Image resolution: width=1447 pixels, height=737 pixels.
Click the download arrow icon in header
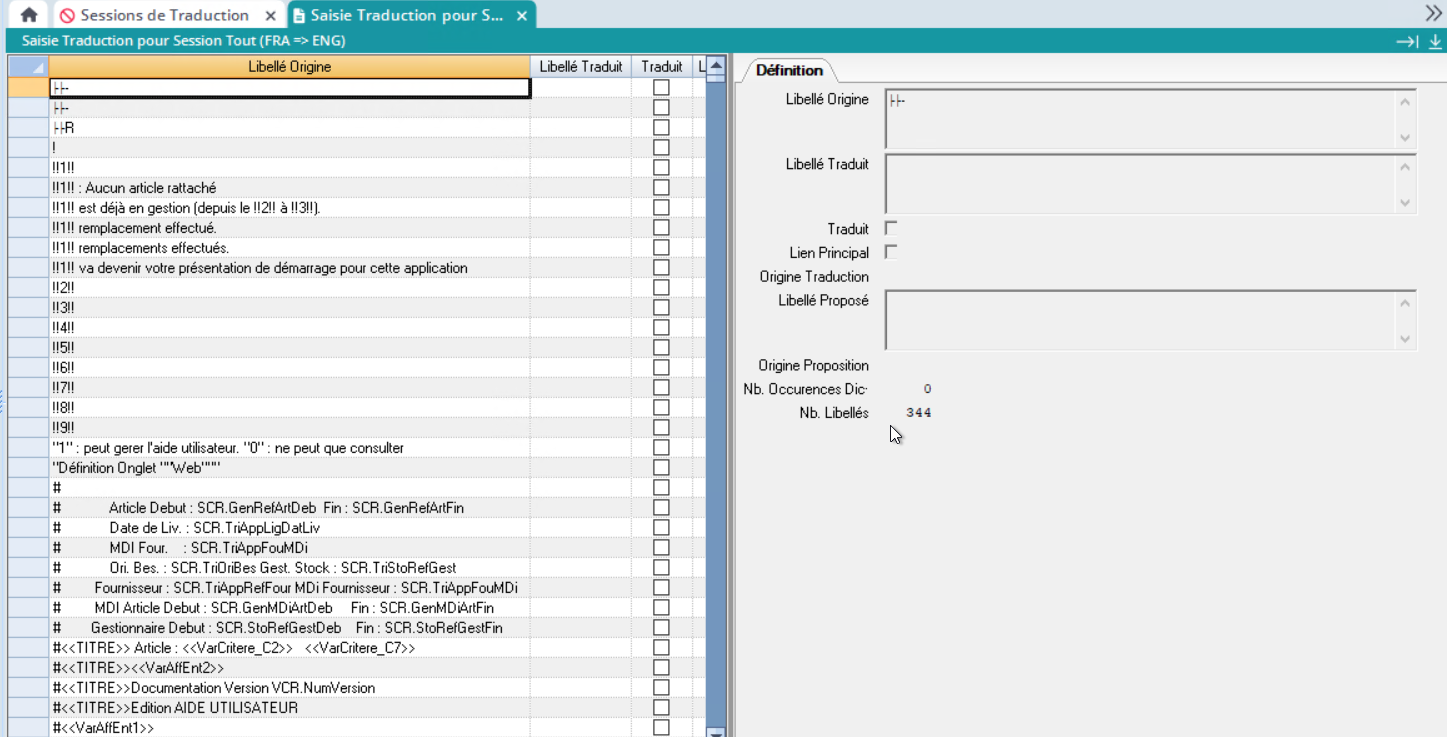pos(1435,41)
